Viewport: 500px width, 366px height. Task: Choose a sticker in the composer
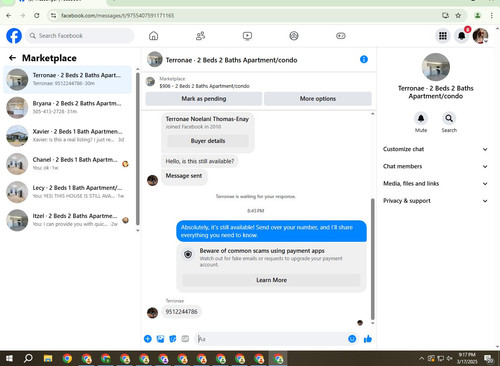[x=173, y=339]
